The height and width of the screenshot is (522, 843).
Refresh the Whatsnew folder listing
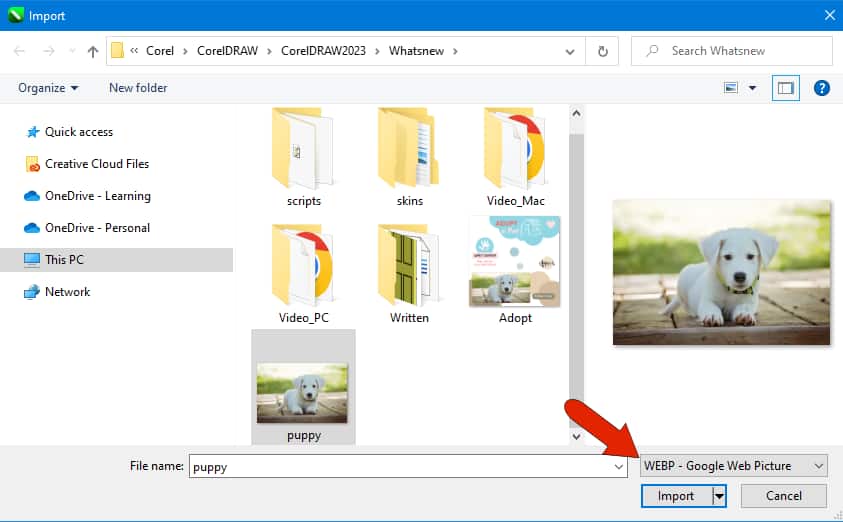[602, 51]
